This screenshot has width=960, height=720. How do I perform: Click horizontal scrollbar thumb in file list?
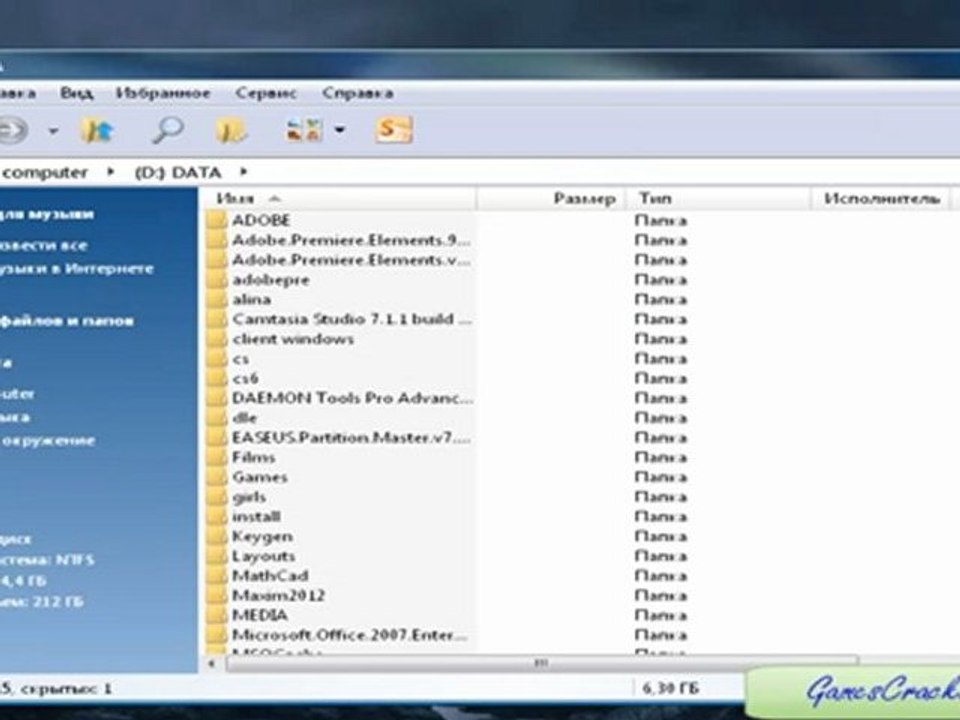pos(541,663)
